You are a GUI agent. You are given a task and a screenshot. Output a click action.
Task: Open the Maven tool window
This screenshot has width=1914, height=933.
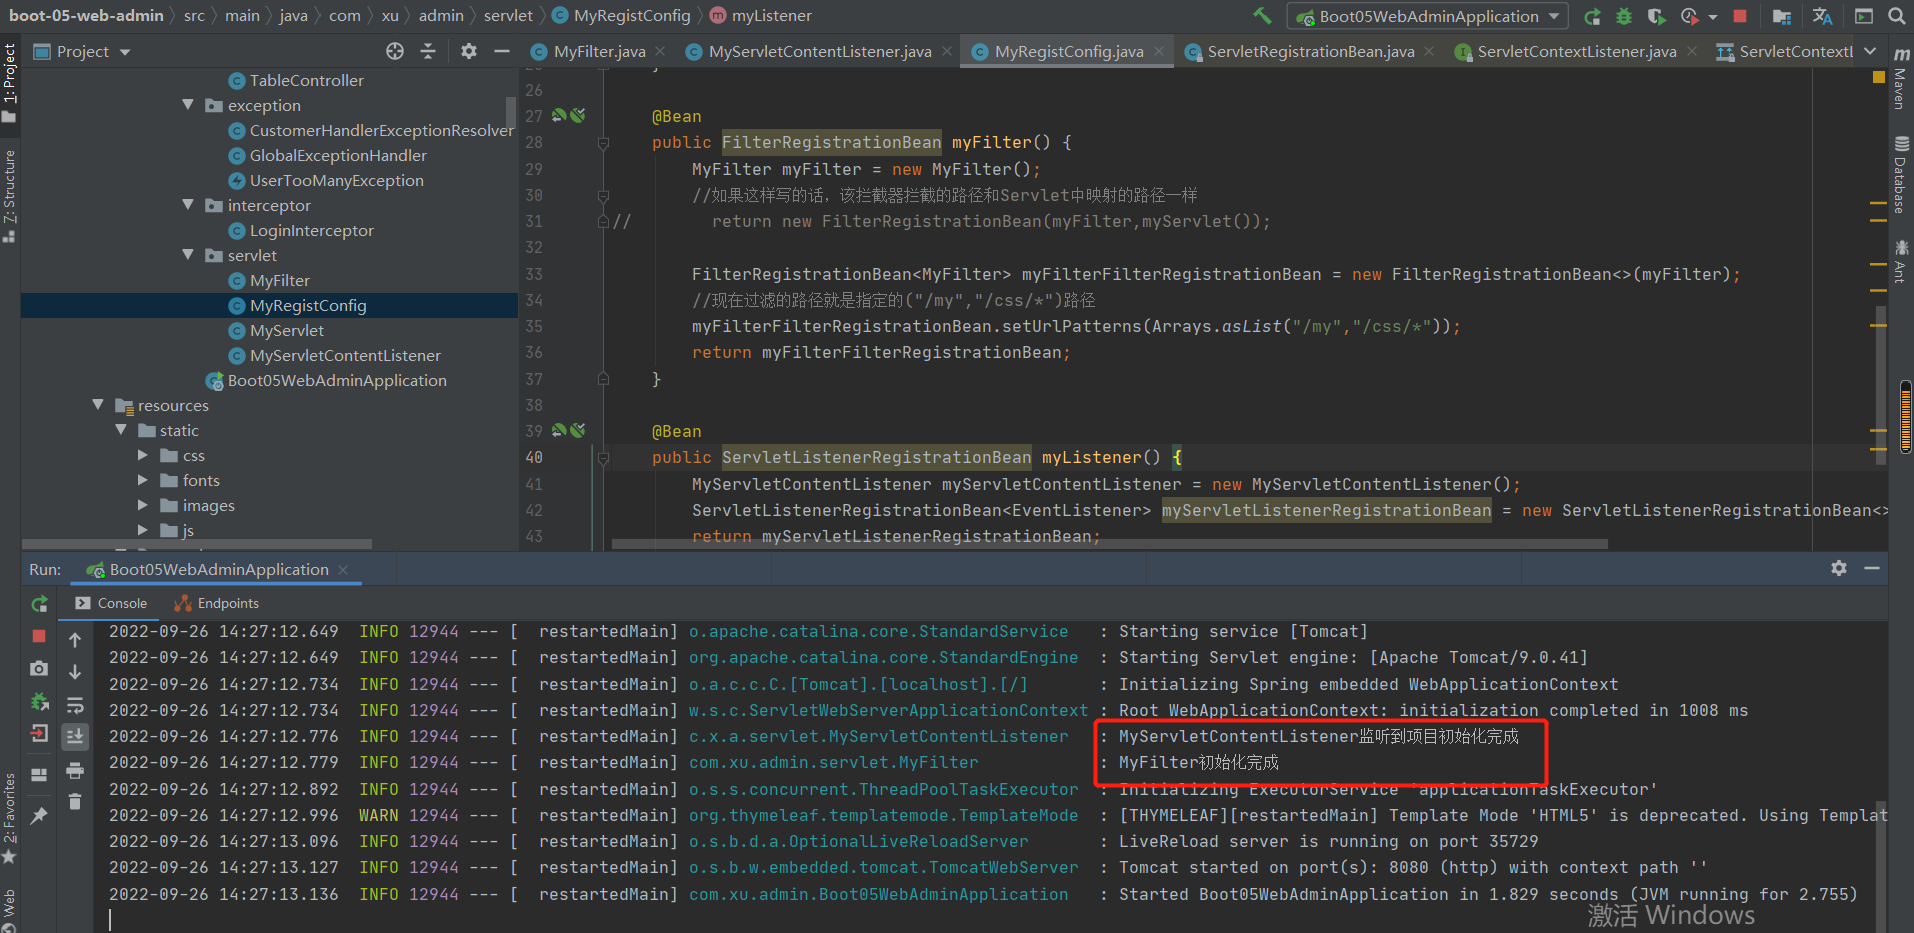1901,78
